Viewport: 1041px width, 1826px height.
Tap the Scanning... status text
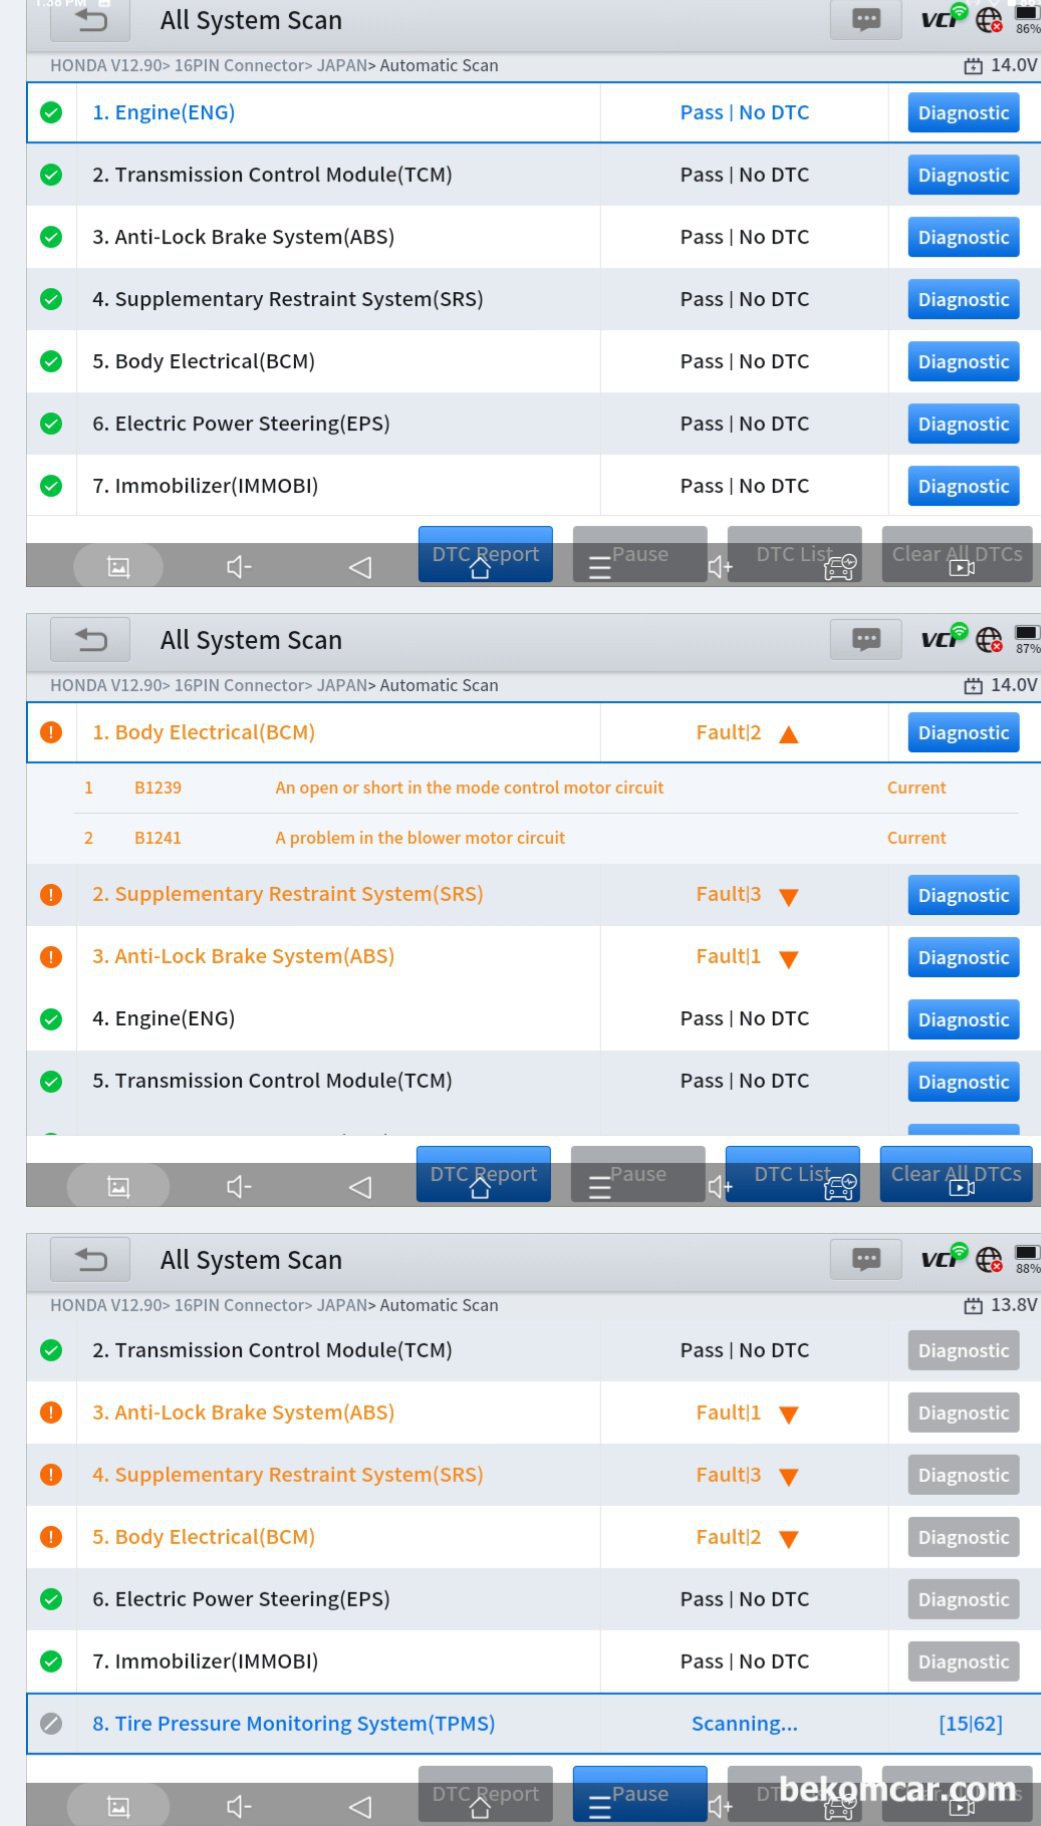(x=744, y=1723)
